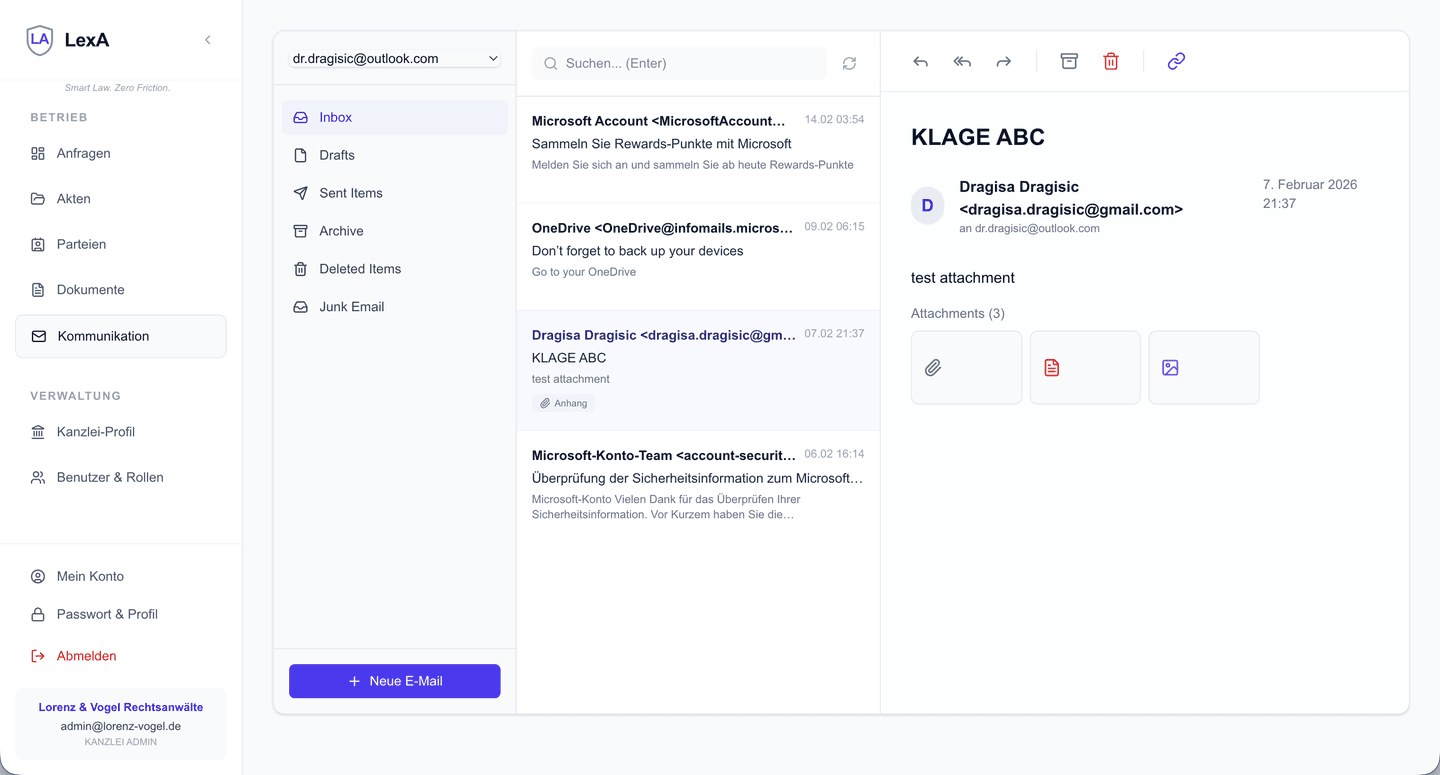This screenshot has height=775, width=1440.
Task: Open the red PDF attachment icon
Action: tap(1085, 367)
